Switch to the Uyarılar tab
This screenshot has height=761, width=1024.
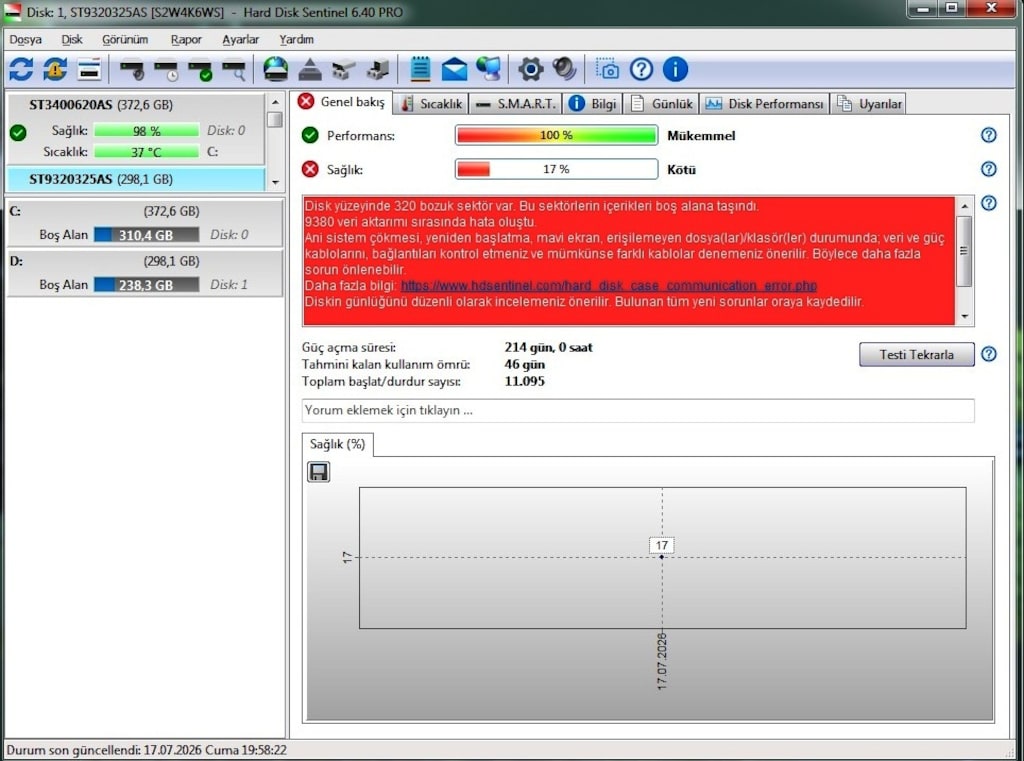click(x=869, y=104)
